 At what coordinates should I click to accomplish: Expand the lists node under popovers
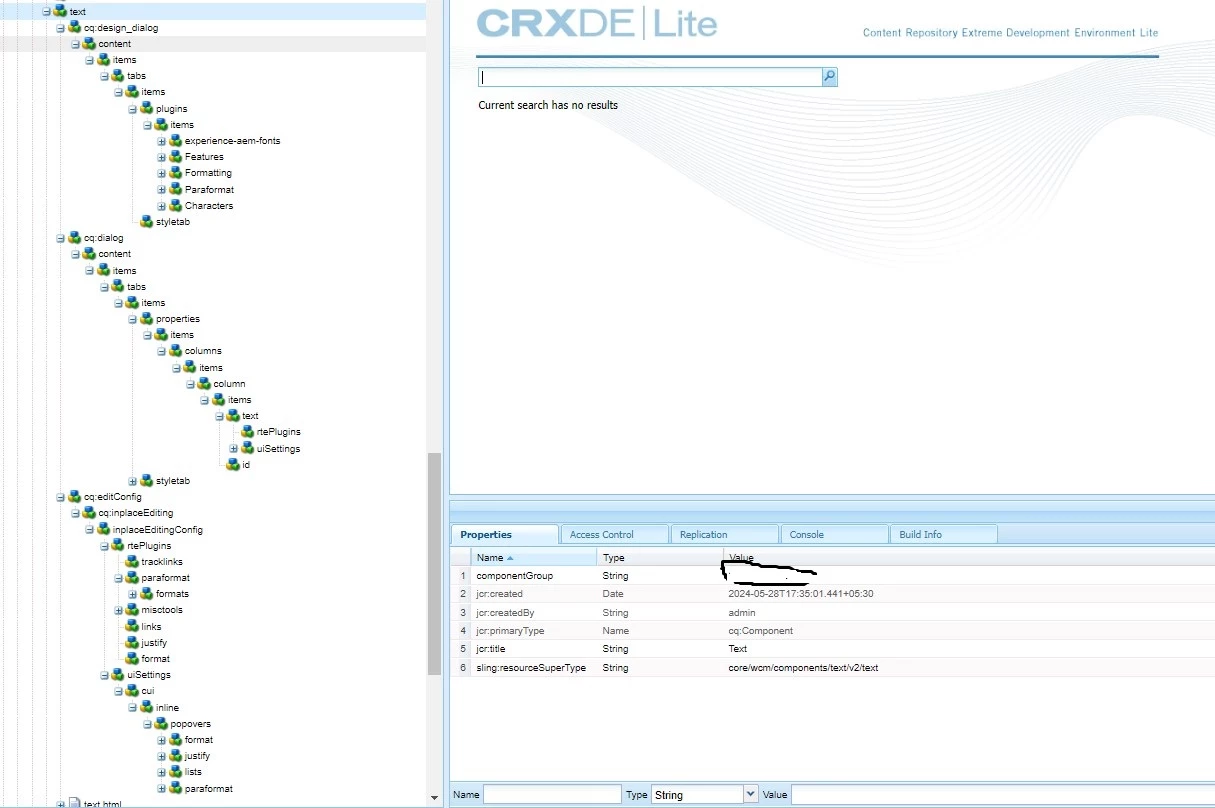pyautogui.click(x=161, y=772)
